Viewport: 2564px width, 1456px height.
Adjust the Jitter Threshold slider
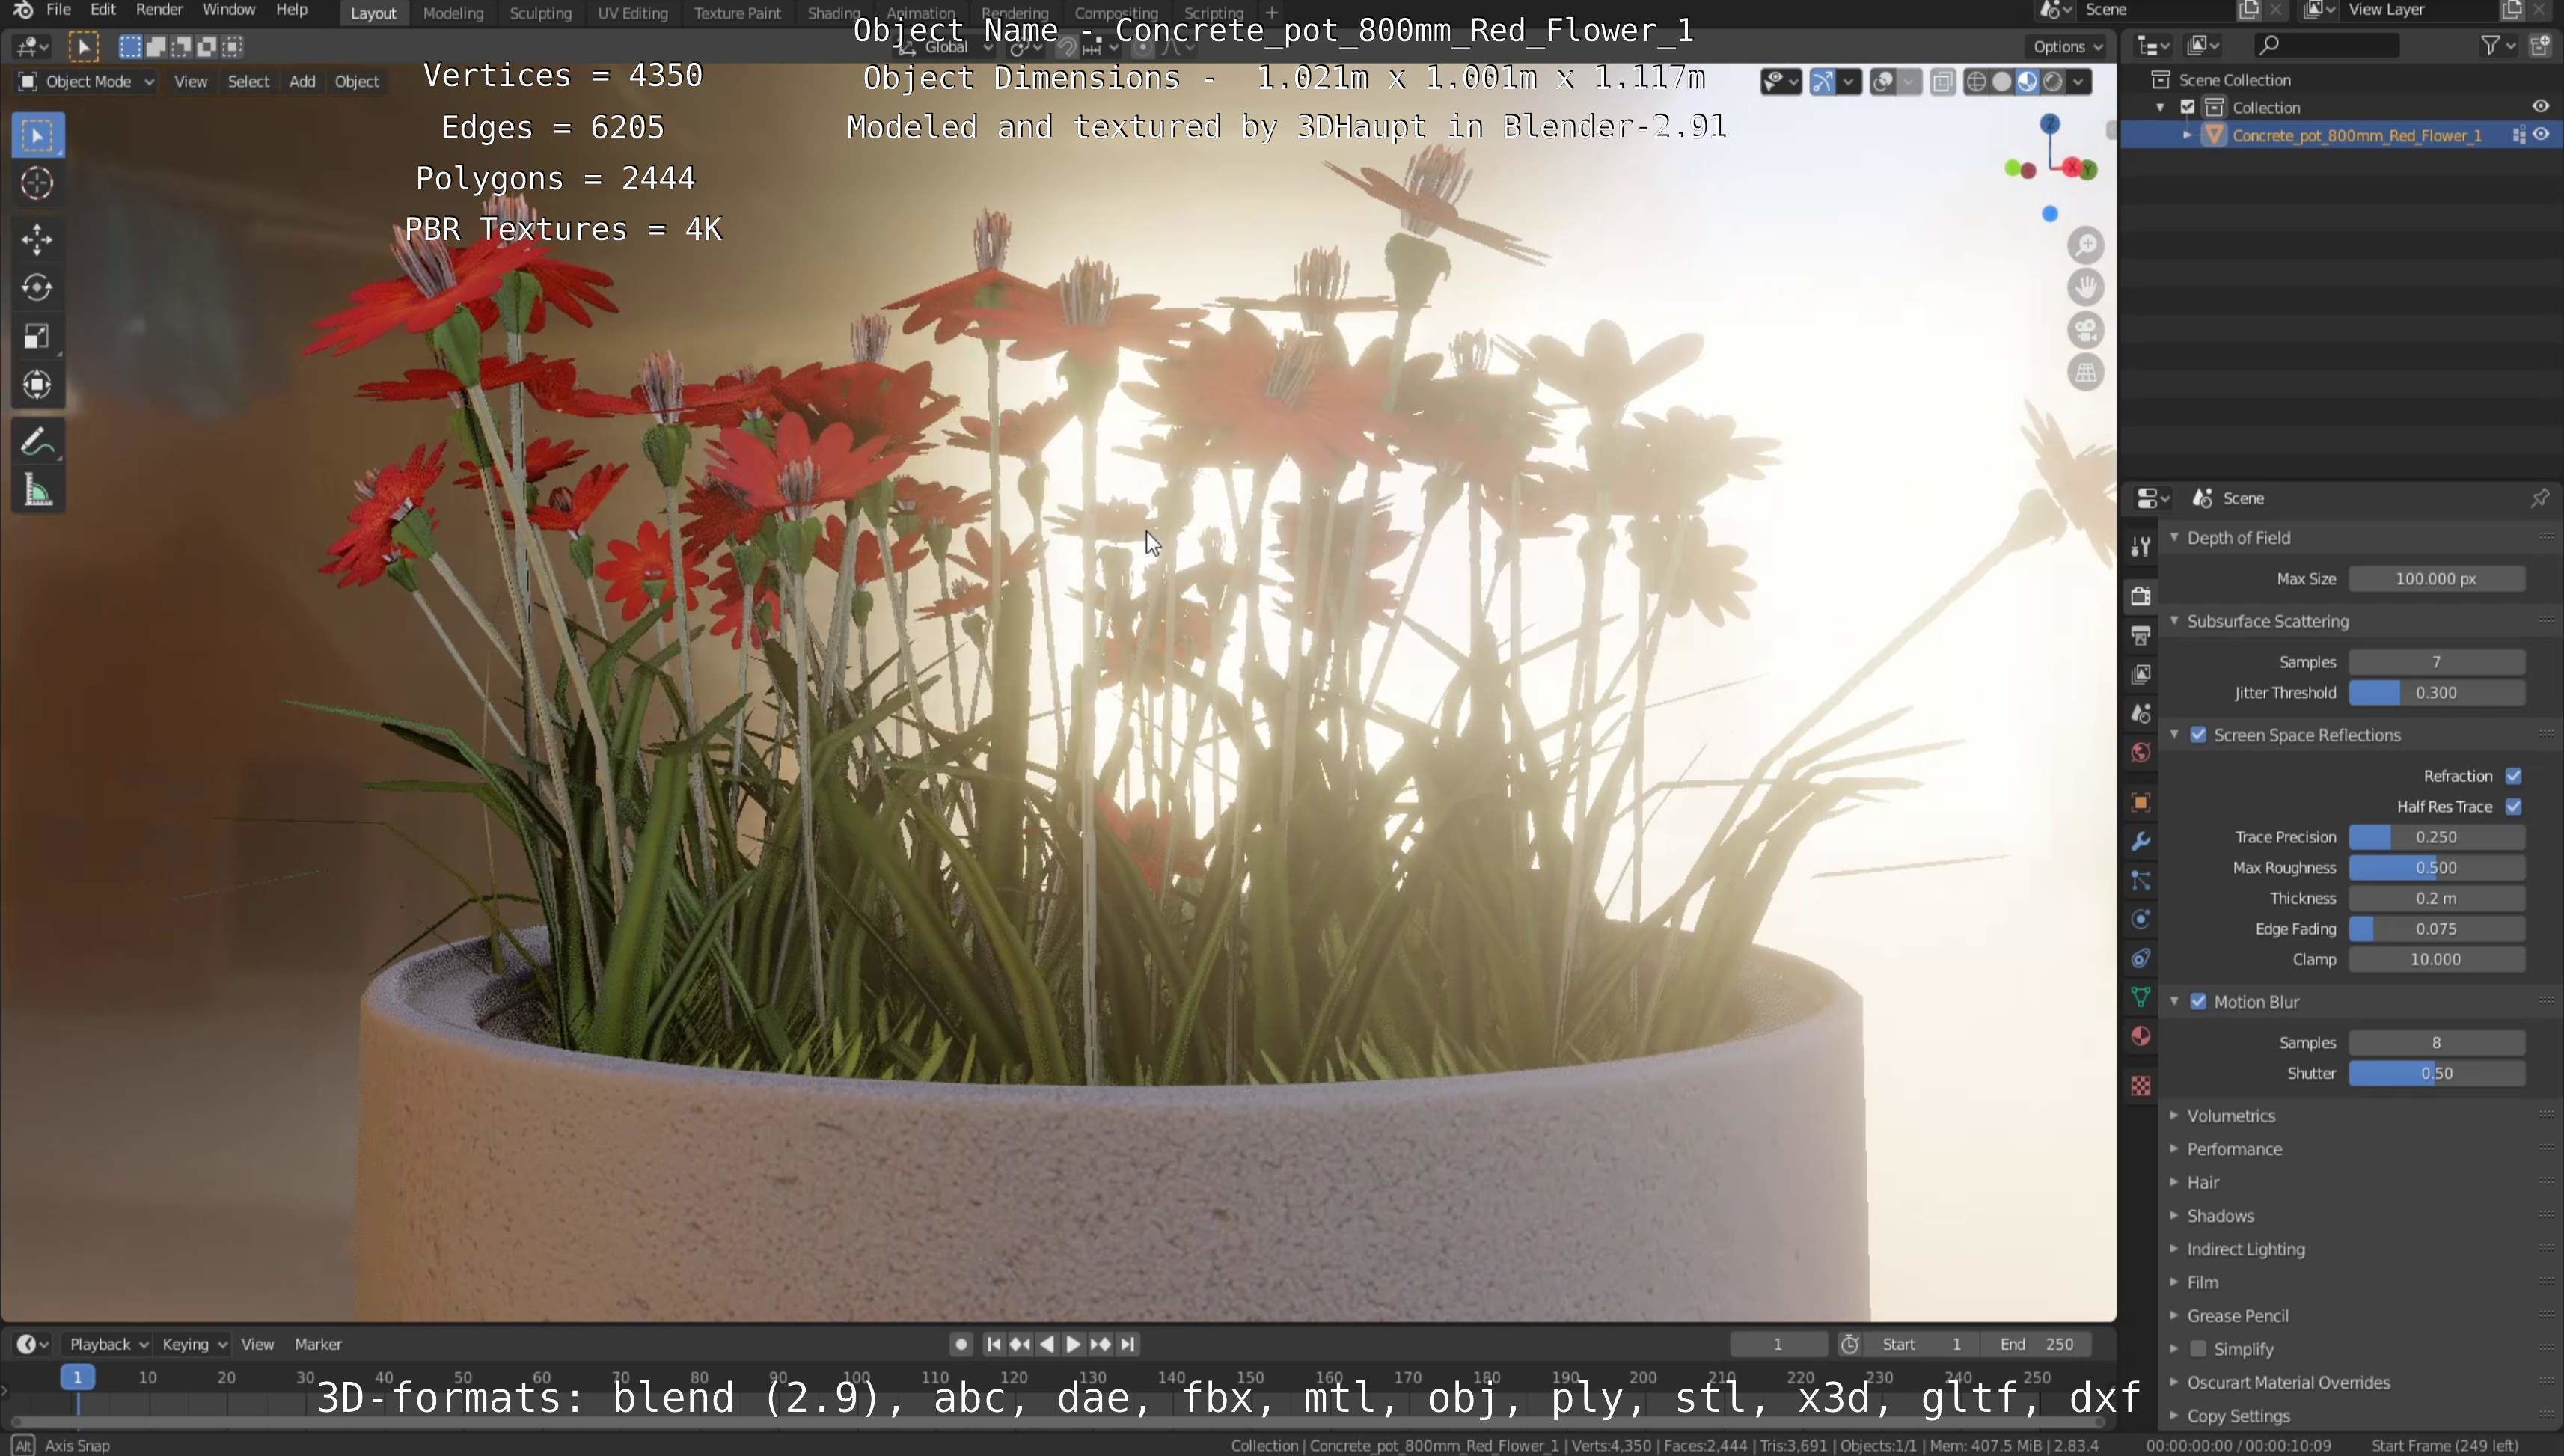2436,693
